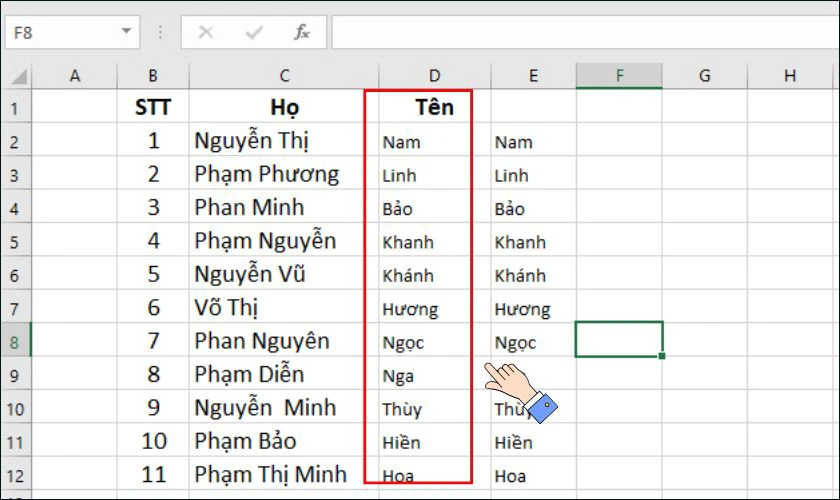Viewport: 840px width, 500px height.
Task: Select row 4 header
Action: [x=16, y=206]
